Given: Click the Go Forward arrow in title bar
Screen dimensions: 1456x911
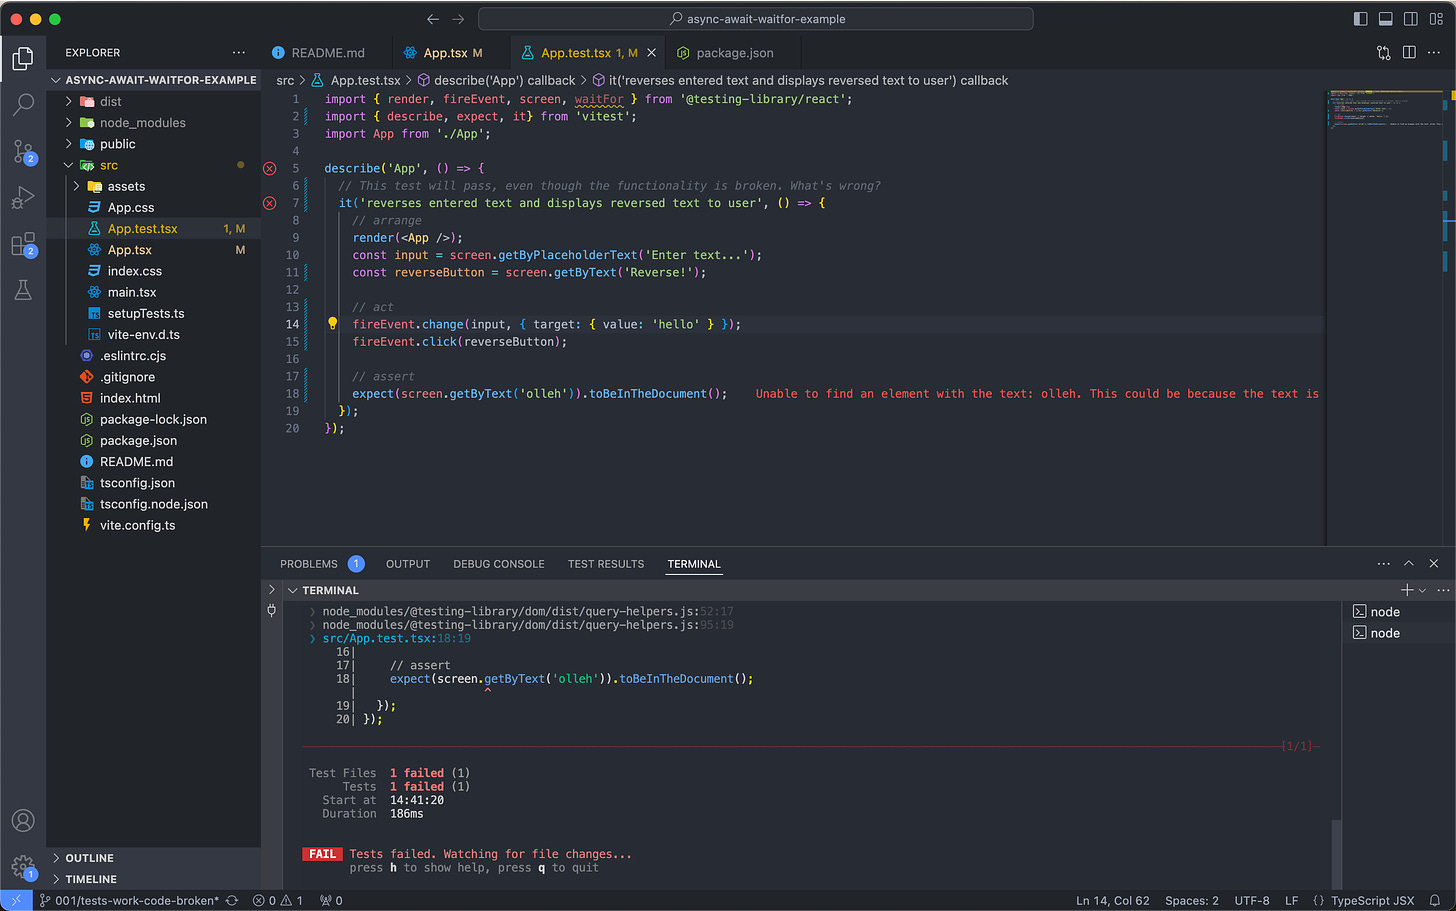Looking at the screenshot, I should [458, 19].
